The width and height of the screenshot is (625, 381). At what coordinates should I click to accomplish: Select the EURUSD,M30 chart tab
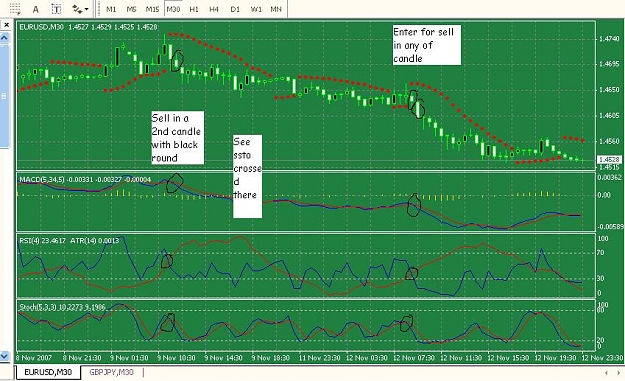pos(48,372)
